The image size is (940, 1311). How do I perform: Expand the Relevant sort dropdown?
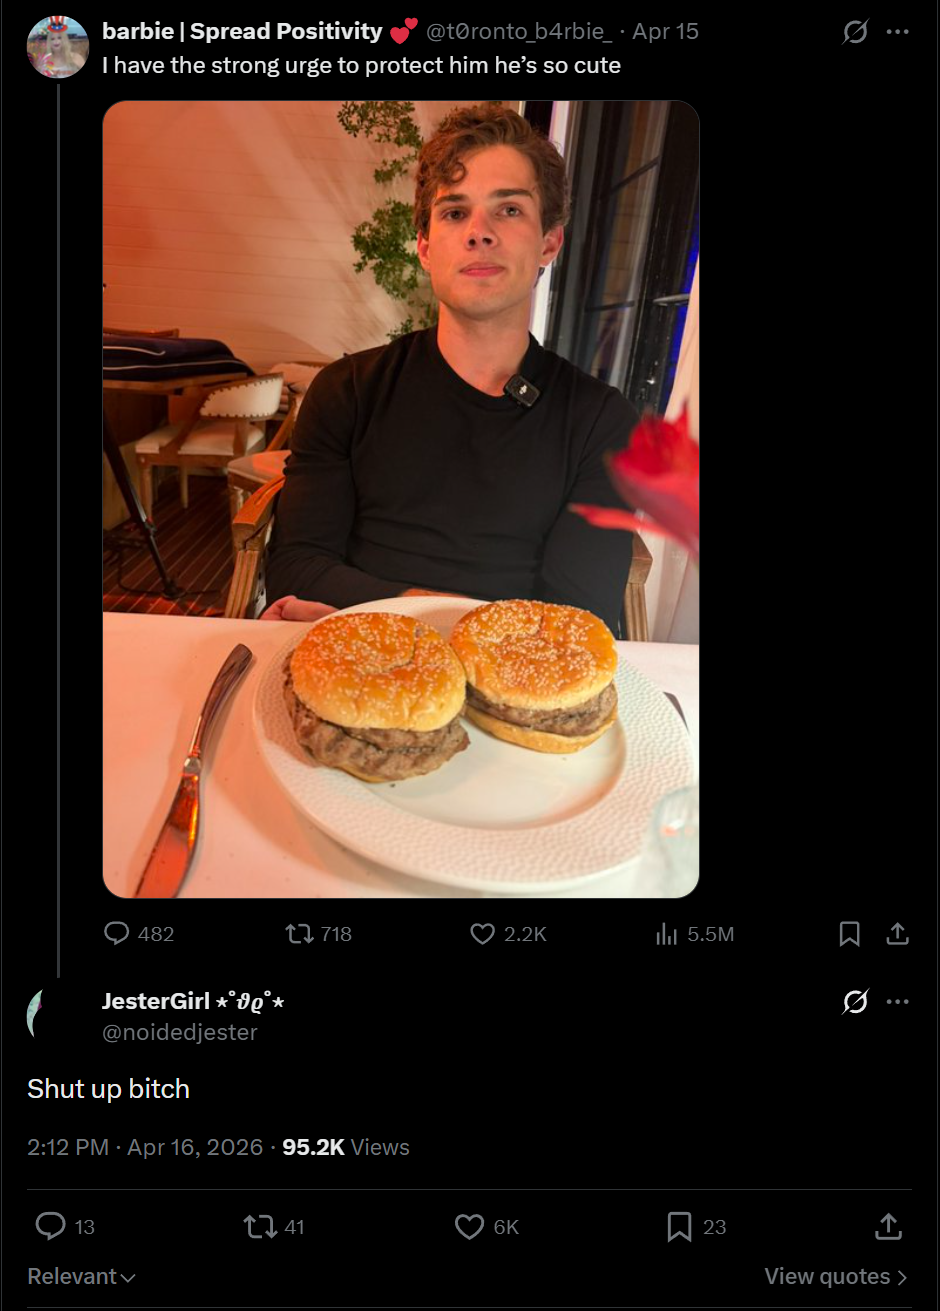pos(82,1277)
